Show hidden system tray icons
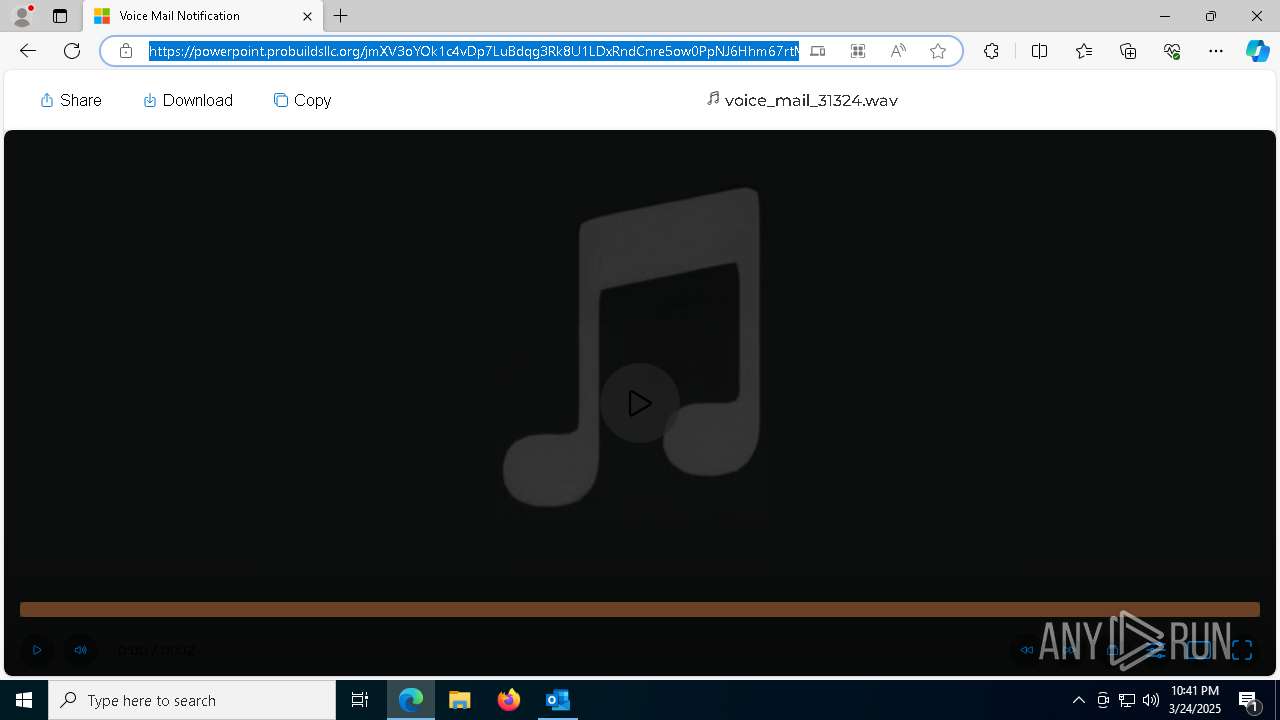Image resolution: width=1280 pixels, height=720 pixels. coord(1078,700)
